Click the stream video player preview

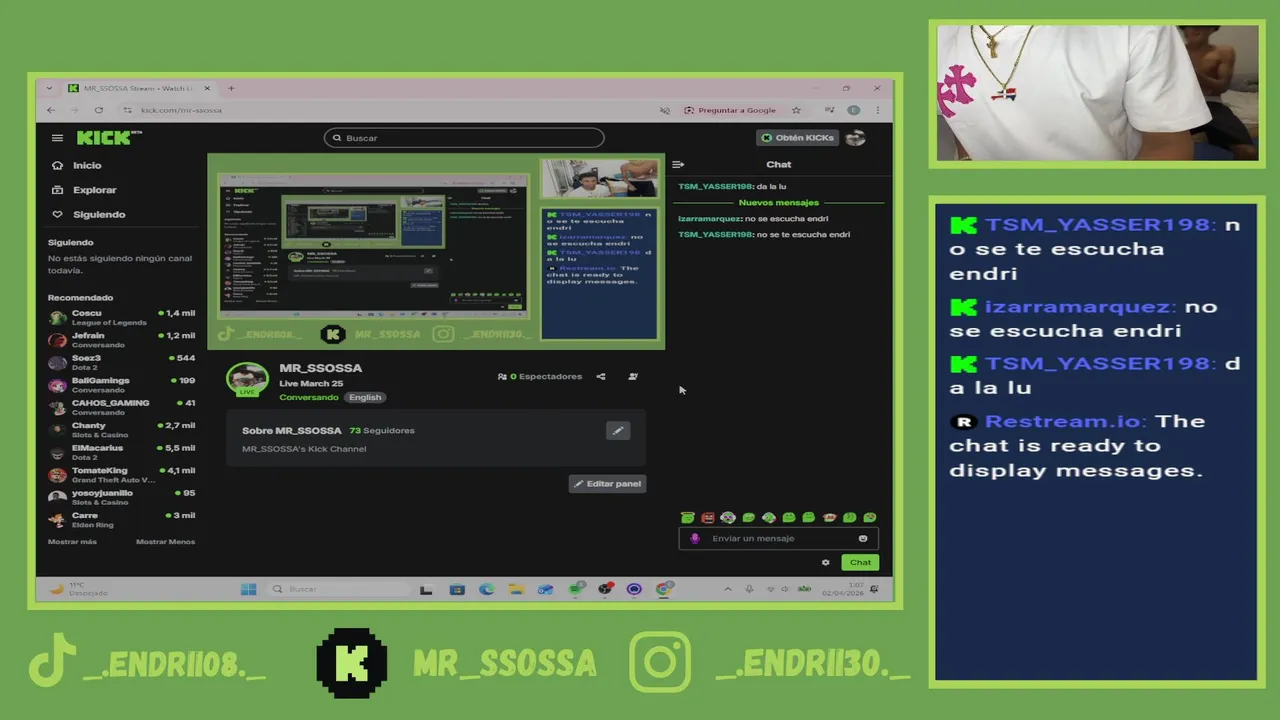point(436,251)
